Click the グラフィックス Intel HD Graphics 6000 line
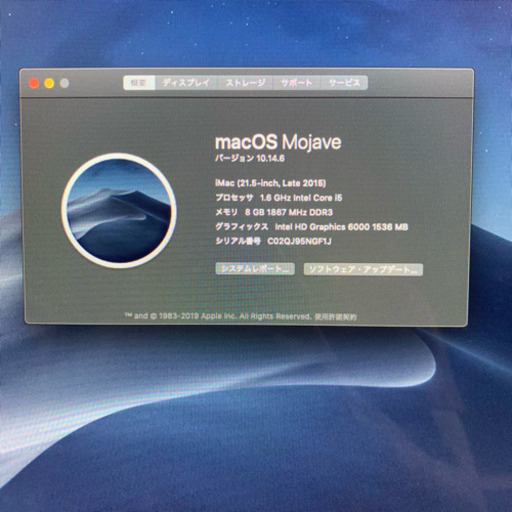512x512 pixels. [x=312, y=227]
